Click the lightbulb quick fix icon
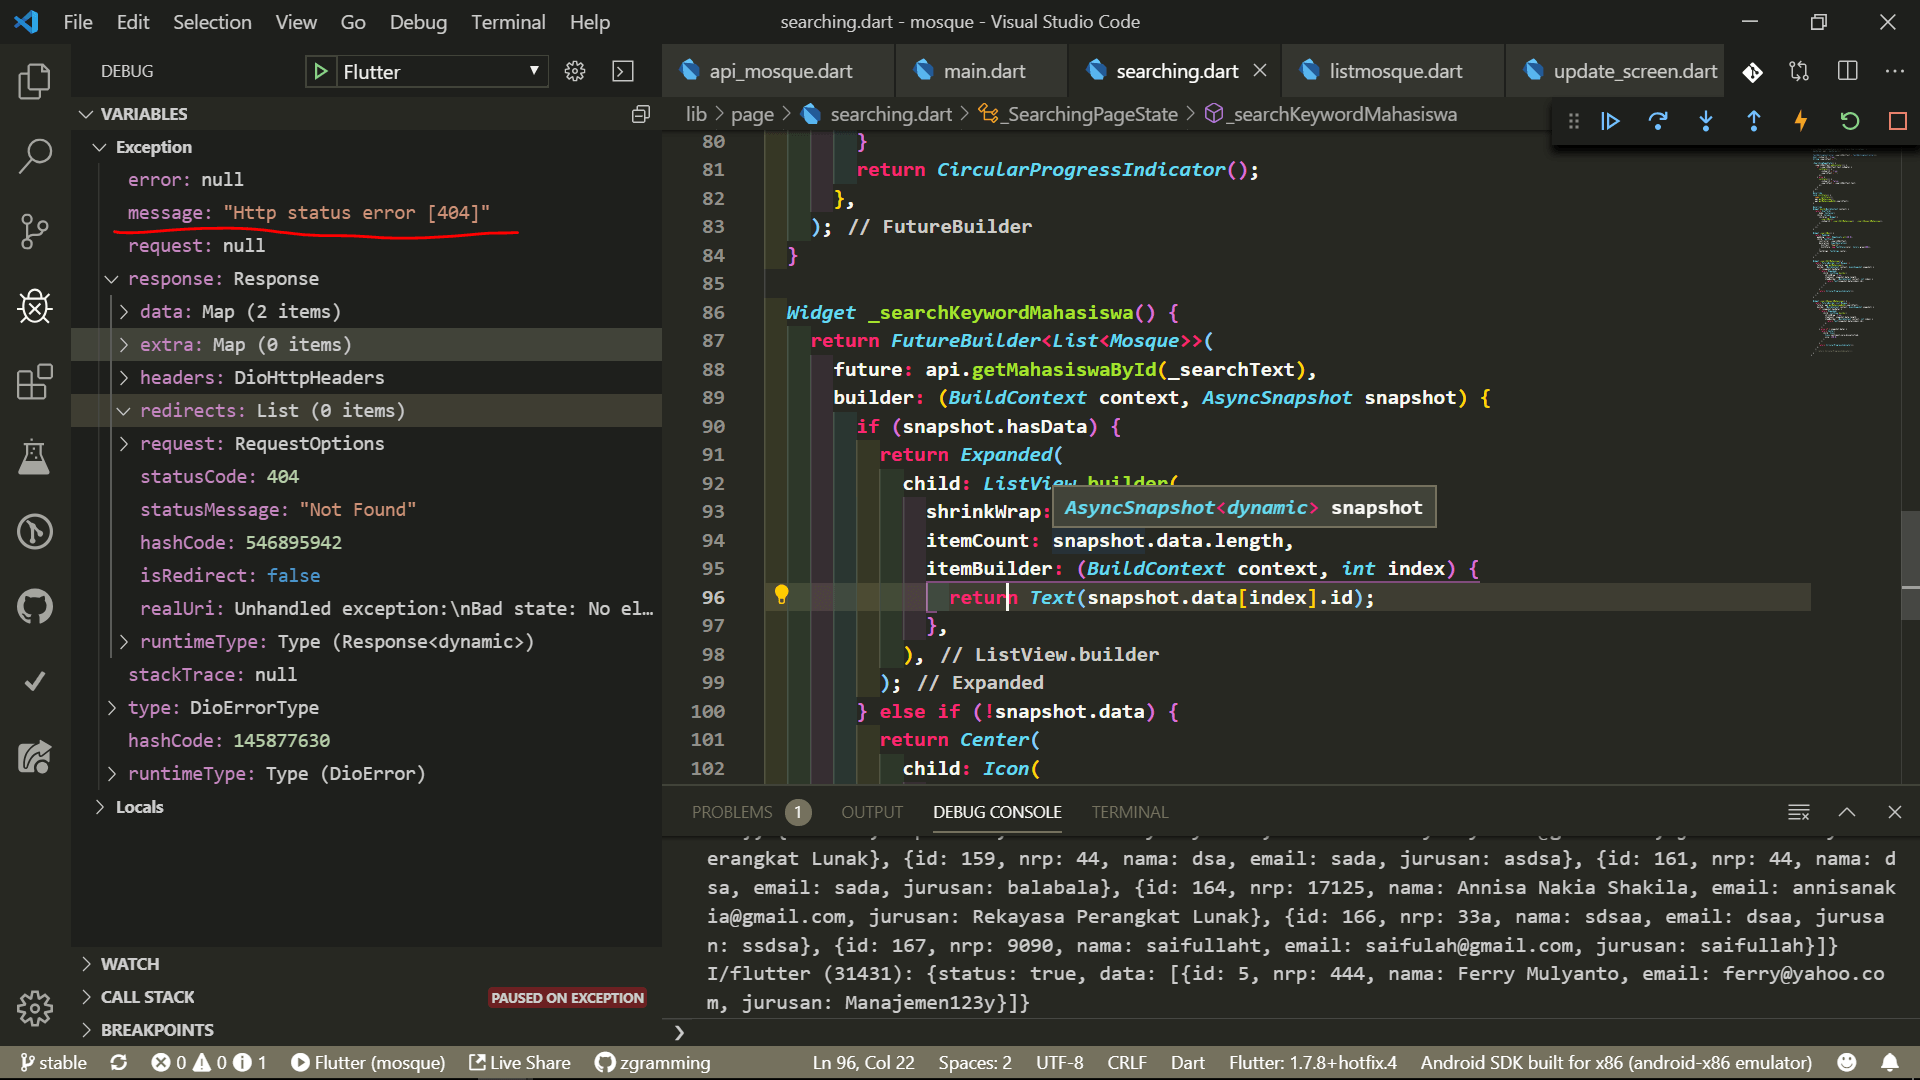1920x1080 pixels. tap(782, 595)
